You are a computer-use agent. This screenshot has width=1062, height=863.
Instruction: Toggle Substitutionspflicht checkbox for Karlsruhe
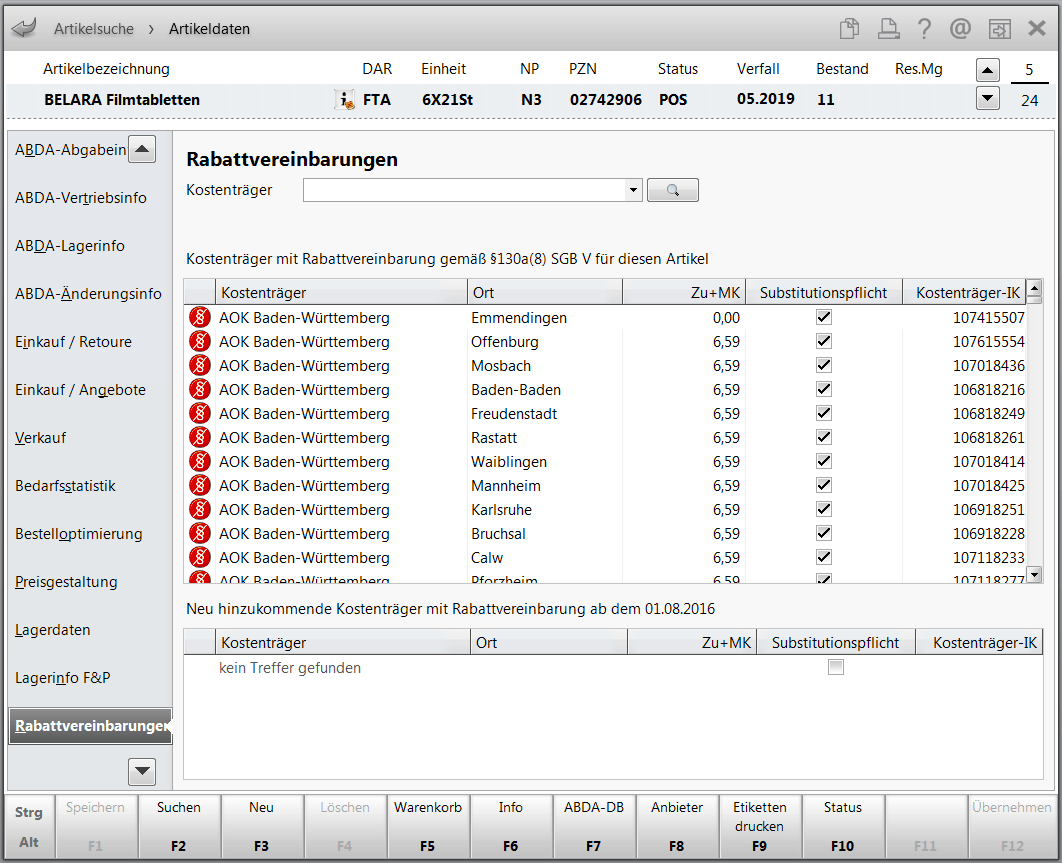point(824,509)
